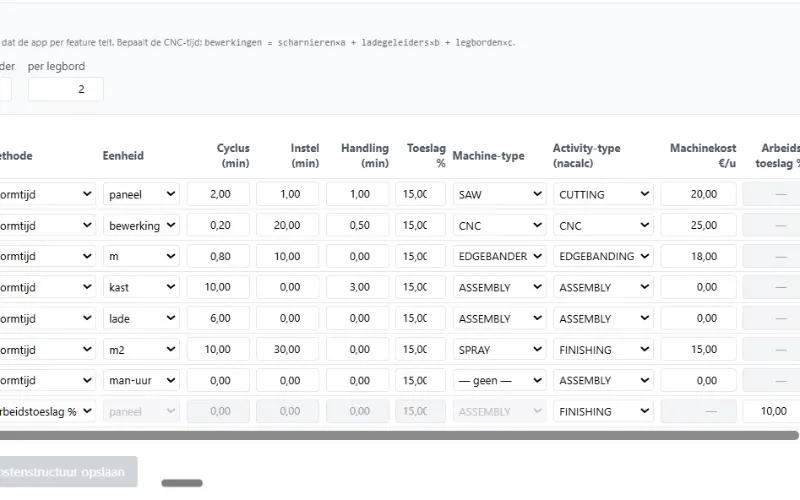This screenshot has width=800, height=500.
Task: Click the Machine-type column header
Action: pos(488,156)
